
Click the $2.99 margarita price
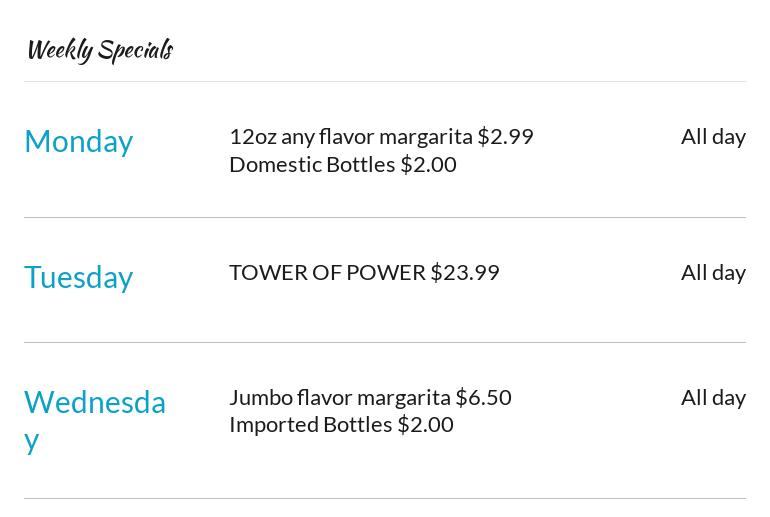coord(505,136)
